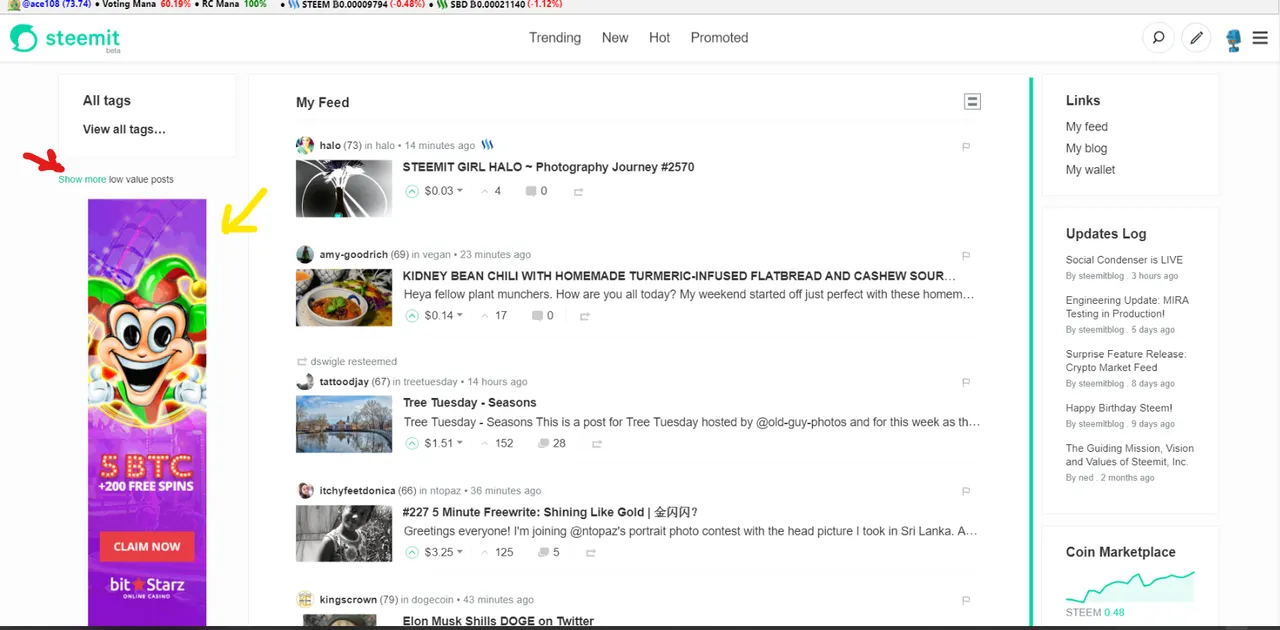This screenshot has width=1280, height=630.
Task: Flag kingscrown's dogecoin post
Action: pos(966,600)
